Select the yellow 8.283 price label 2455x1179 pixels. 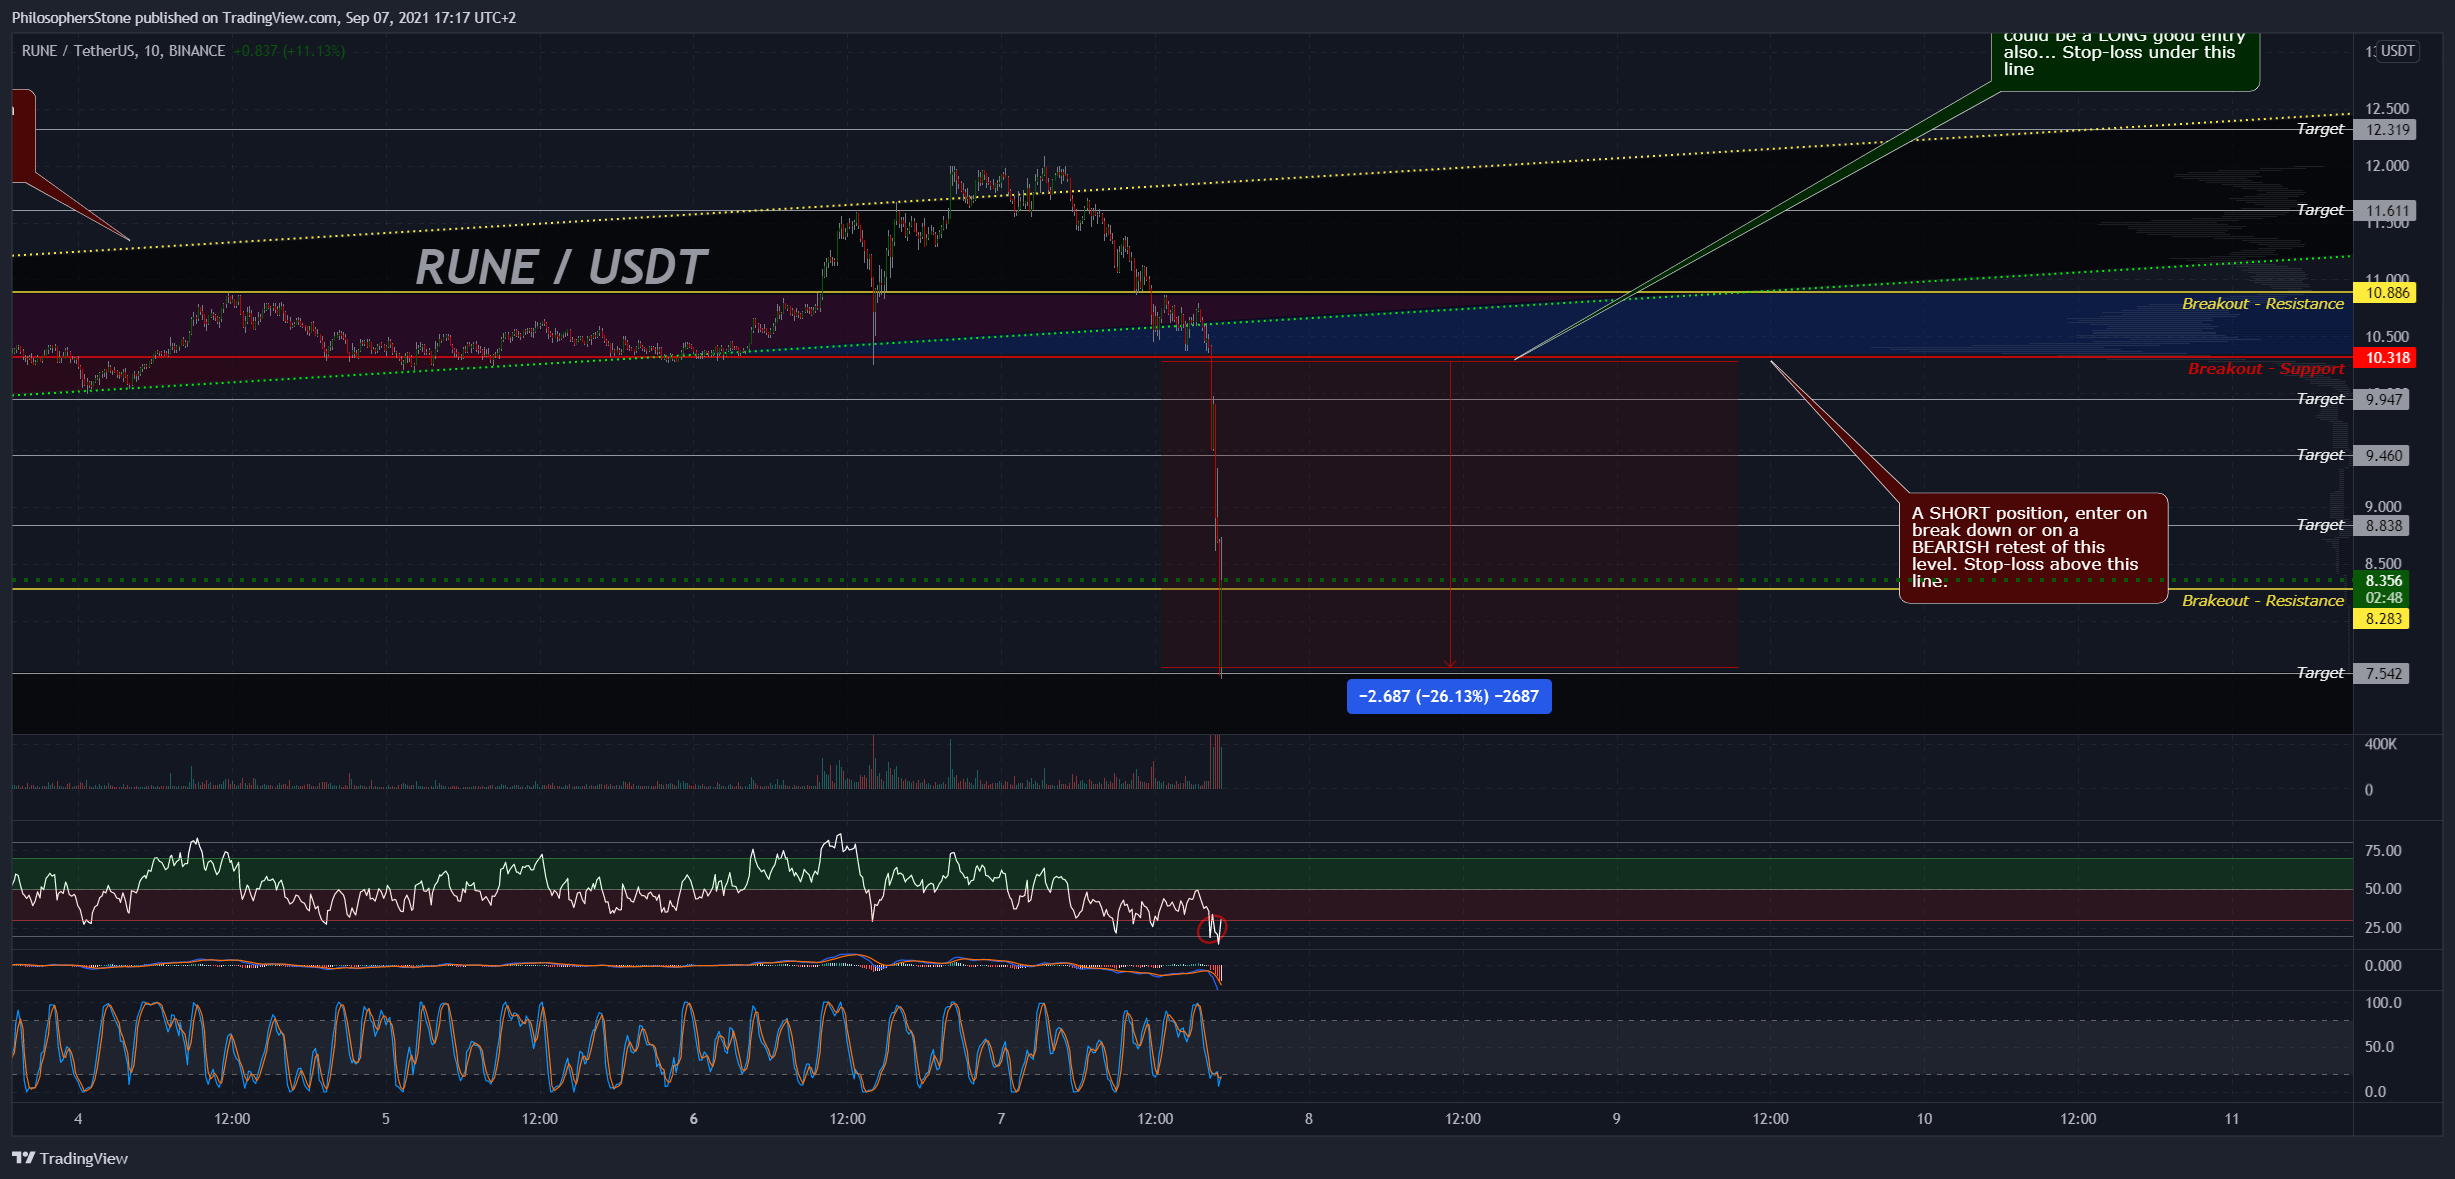[x=2382, y=619]
